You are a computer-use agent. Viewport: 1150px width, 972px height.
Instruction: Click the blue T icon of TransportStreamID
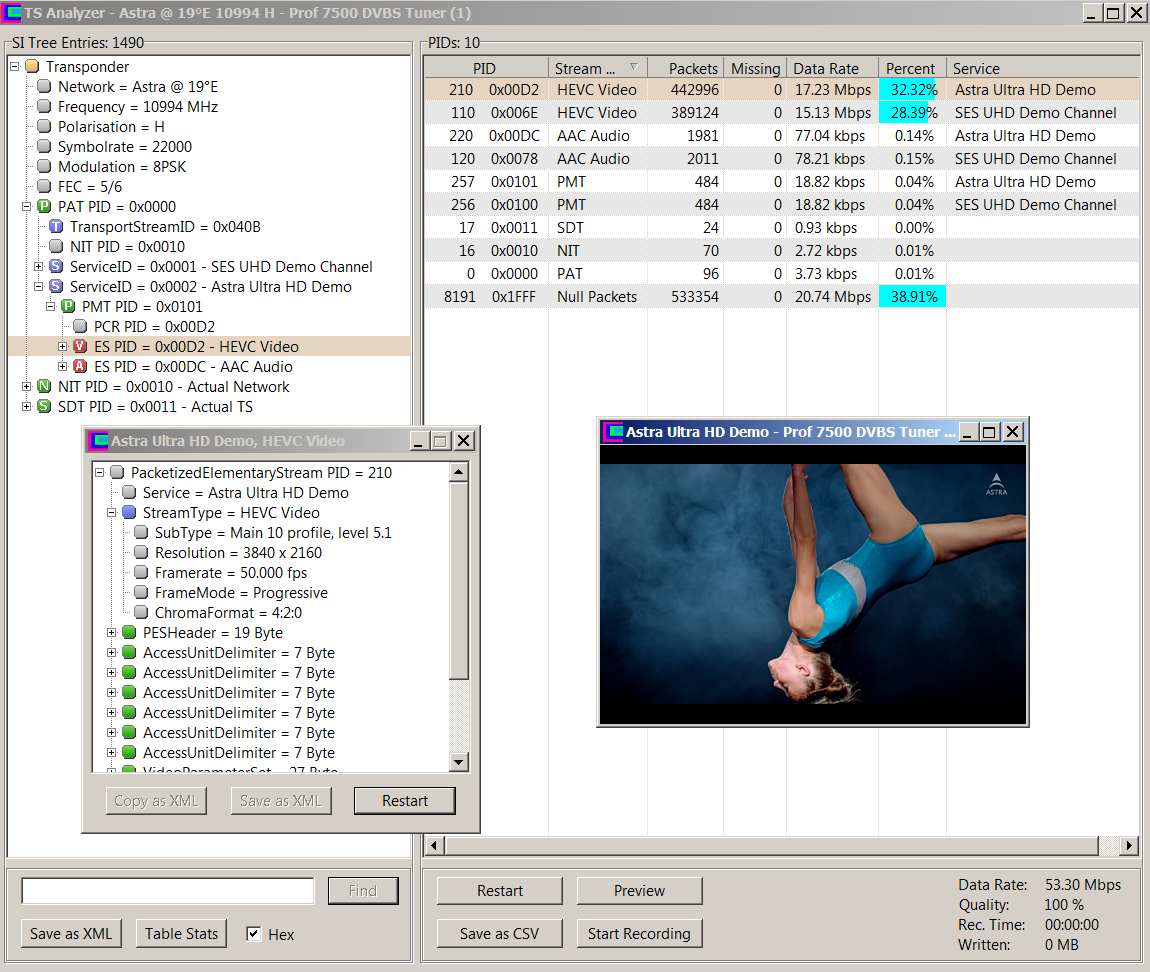click(x=56, y=227)
